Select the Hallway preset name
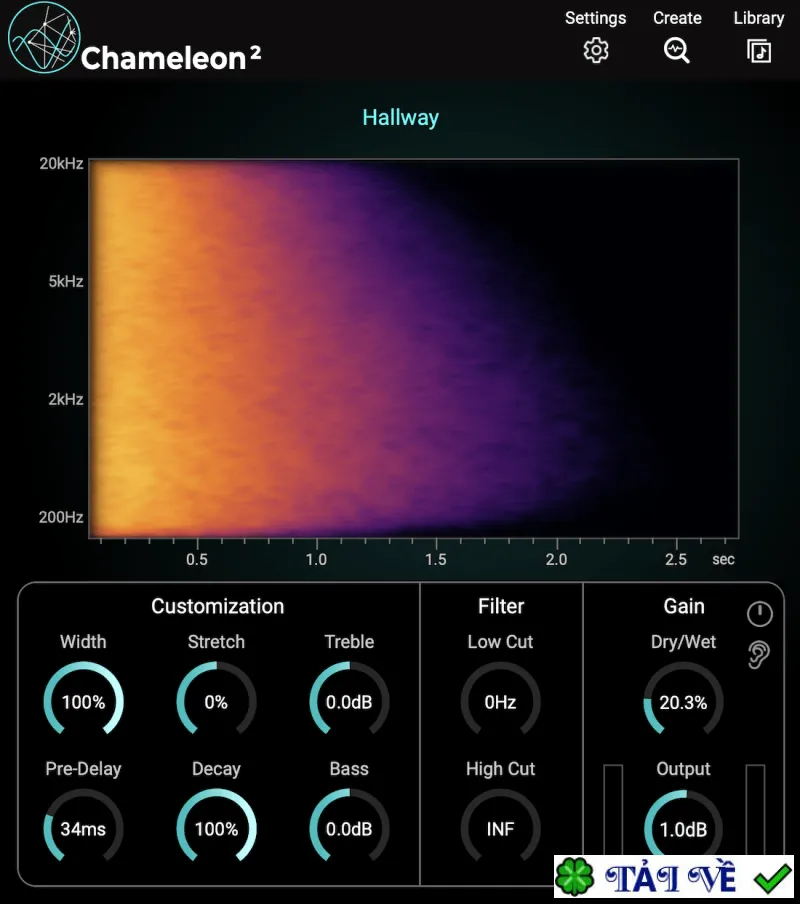The width and height of the screenshot is (800, 904). (x=401, y=118)
